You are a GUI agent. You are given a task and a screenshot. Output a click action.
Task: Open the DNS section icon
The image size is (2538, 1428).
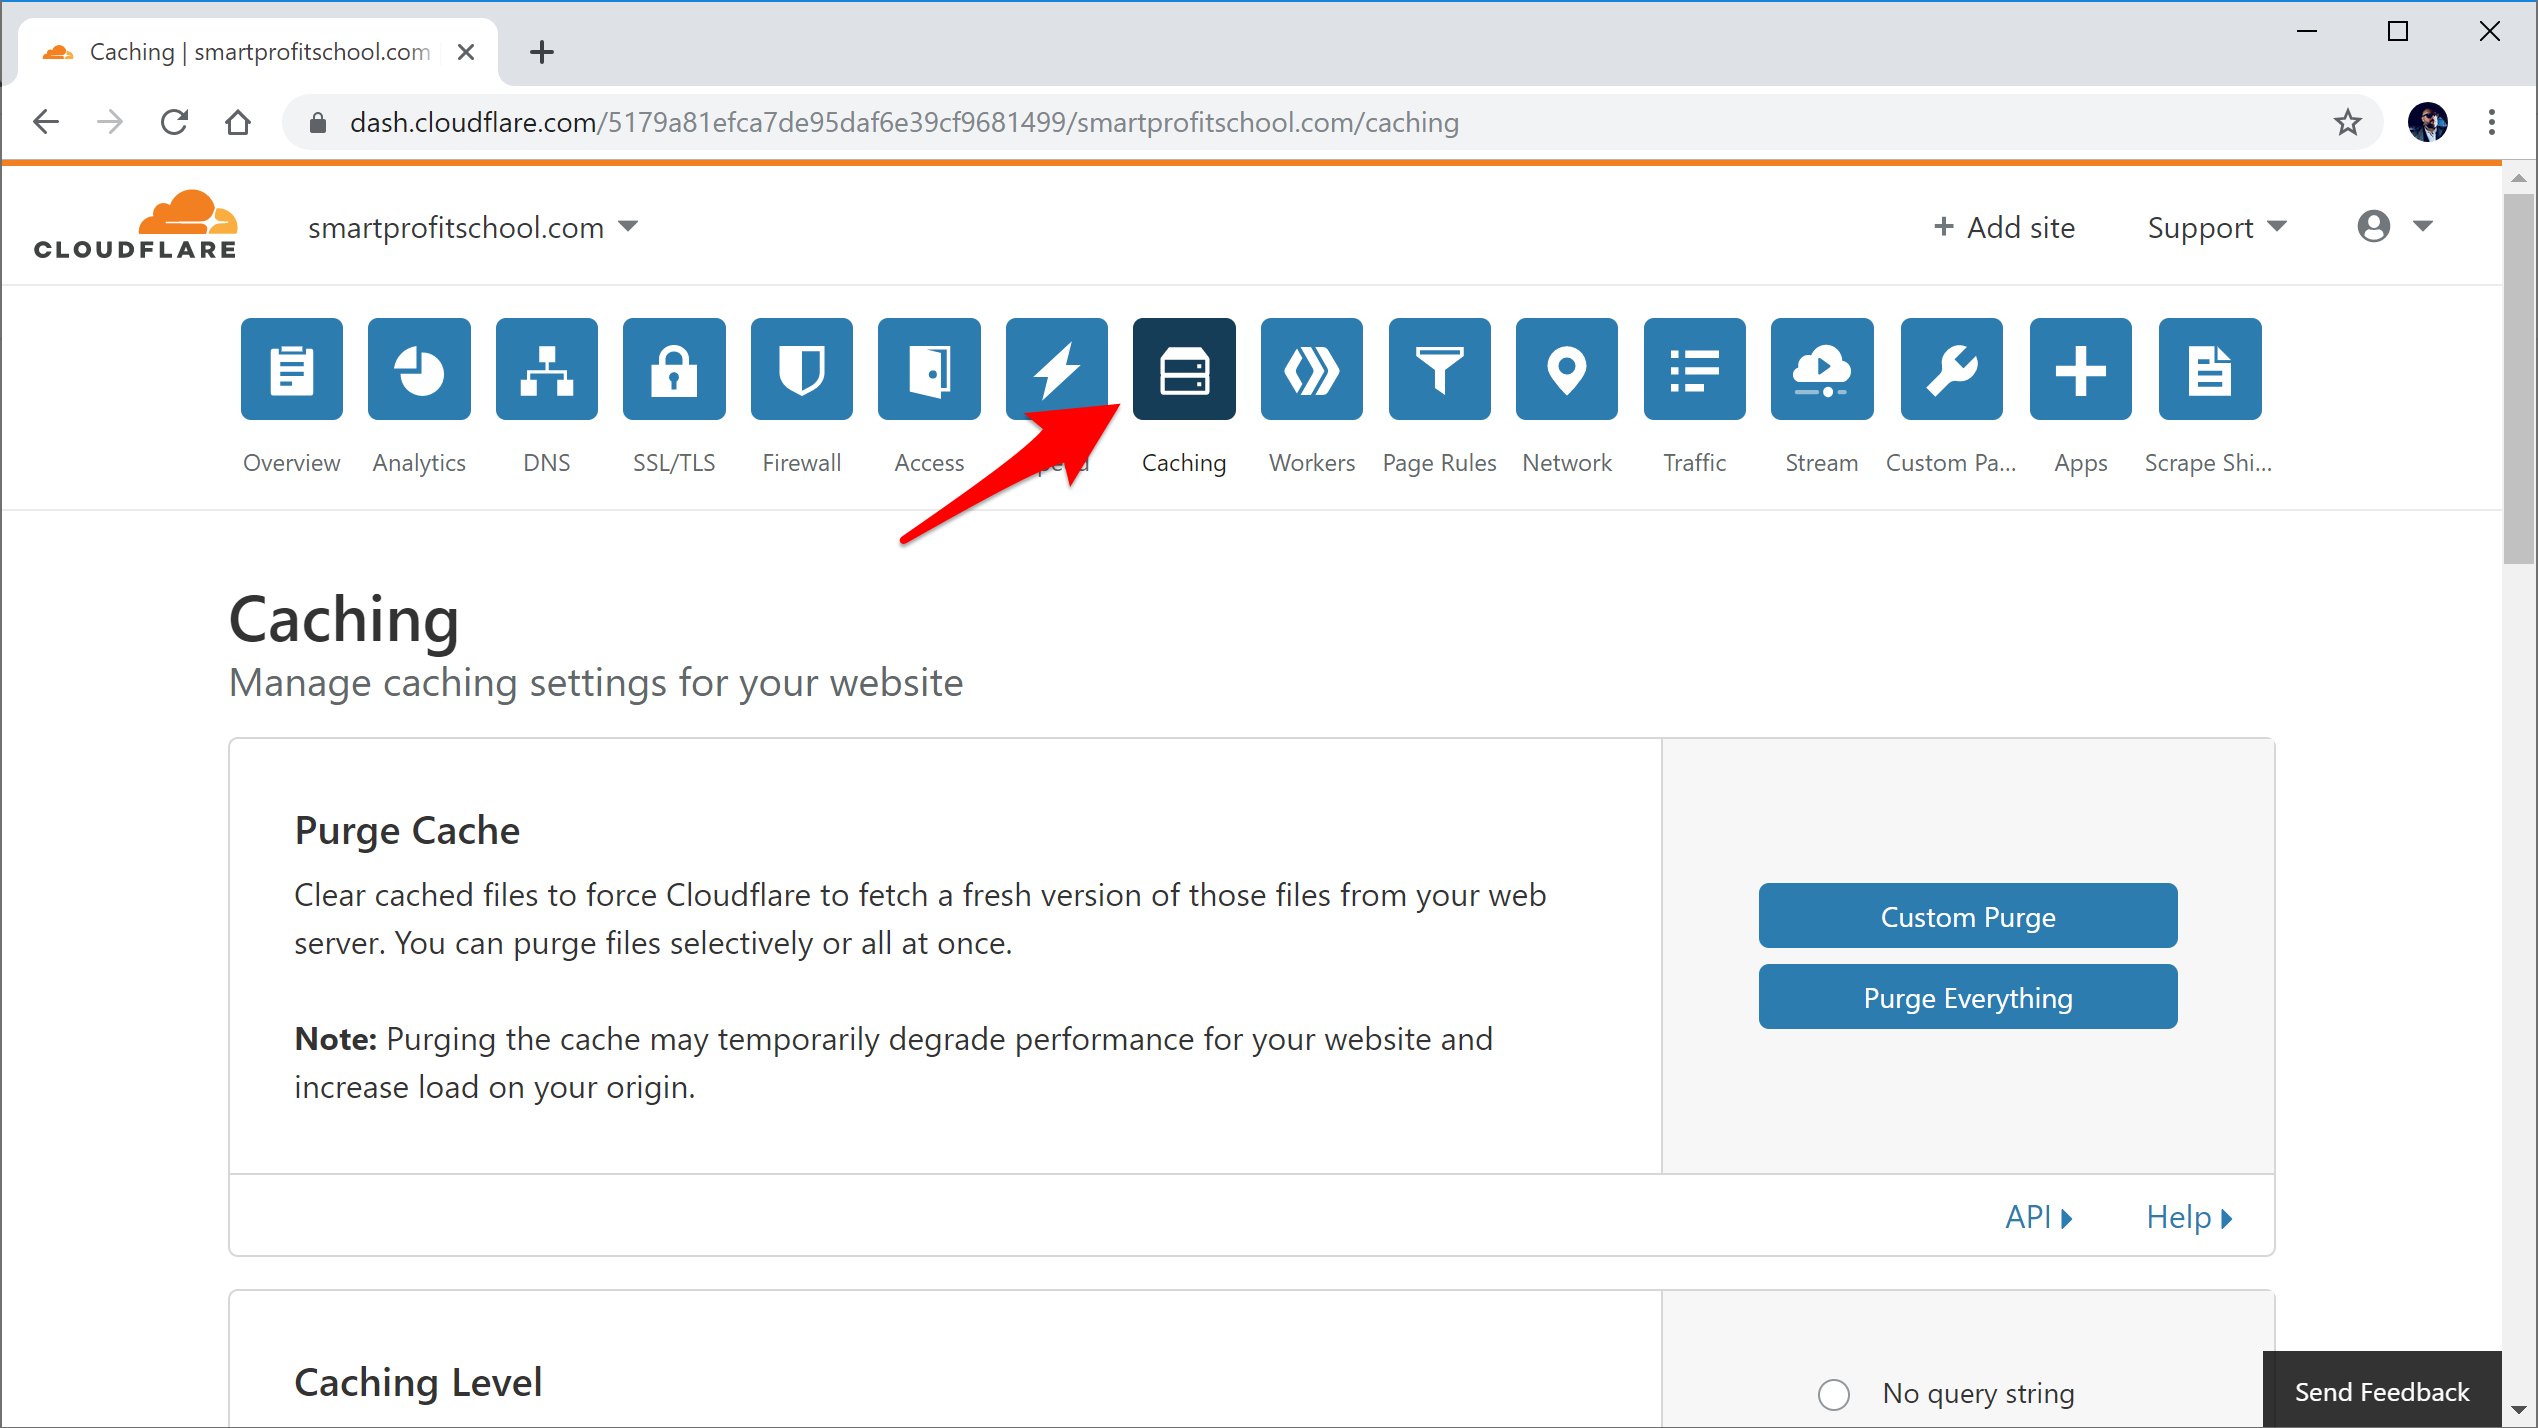pos(547,369)
